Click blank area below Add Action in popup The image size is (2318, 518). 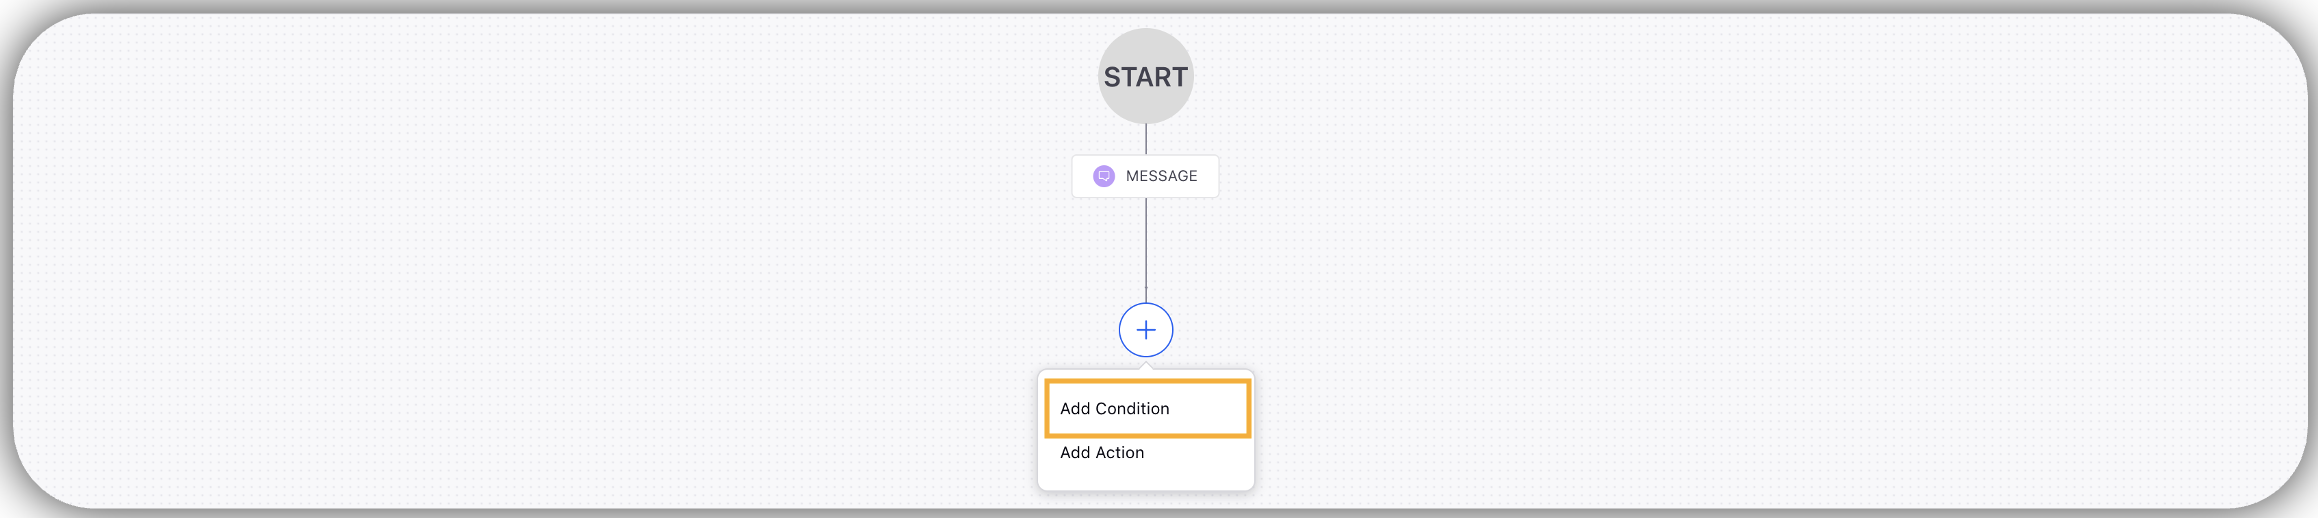(1146, 480)
